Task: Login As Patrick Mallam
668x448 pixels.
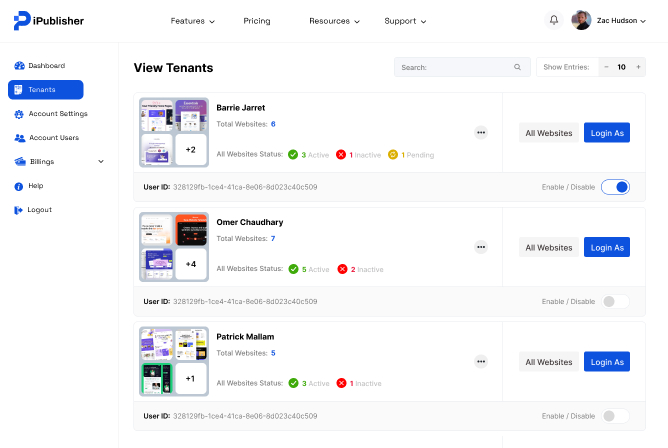Action: pos(607,362)
